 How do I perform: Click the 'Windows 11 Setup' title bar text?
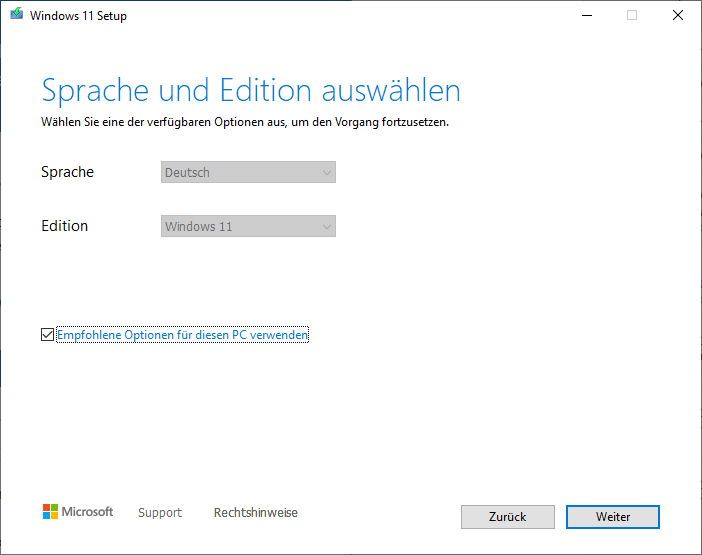(79, 16)
